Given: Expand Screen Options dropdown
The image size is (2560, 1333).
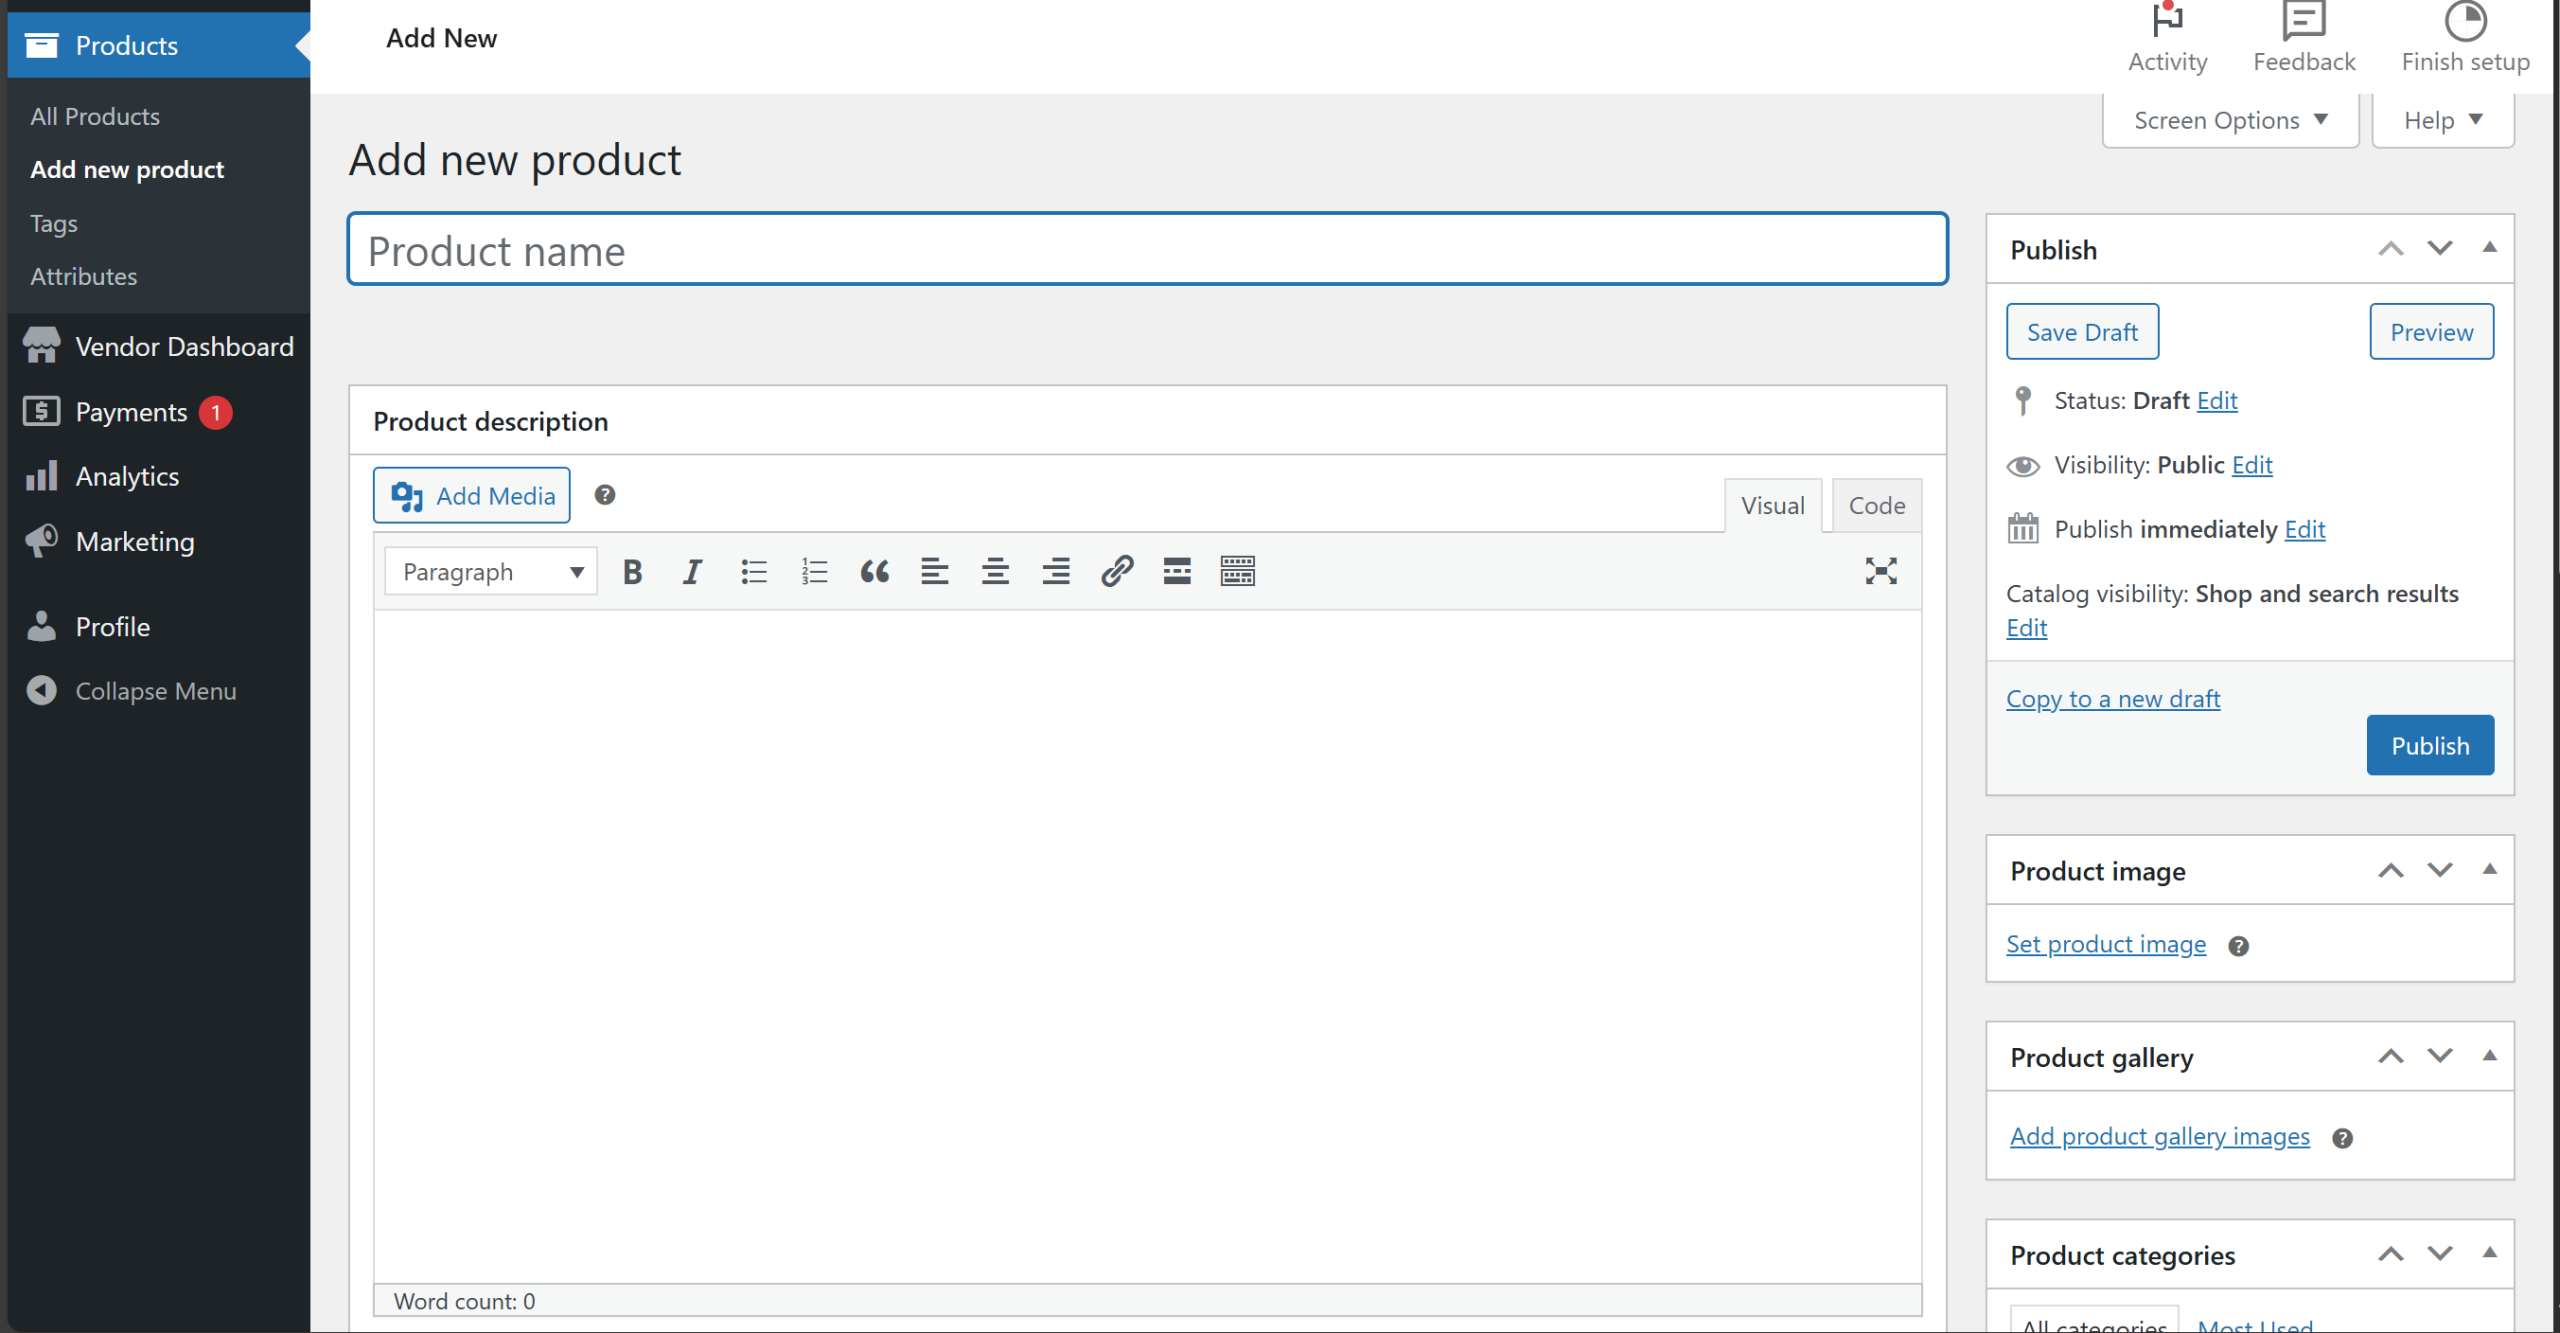Looking at the screenshot, I should 2230,120.
